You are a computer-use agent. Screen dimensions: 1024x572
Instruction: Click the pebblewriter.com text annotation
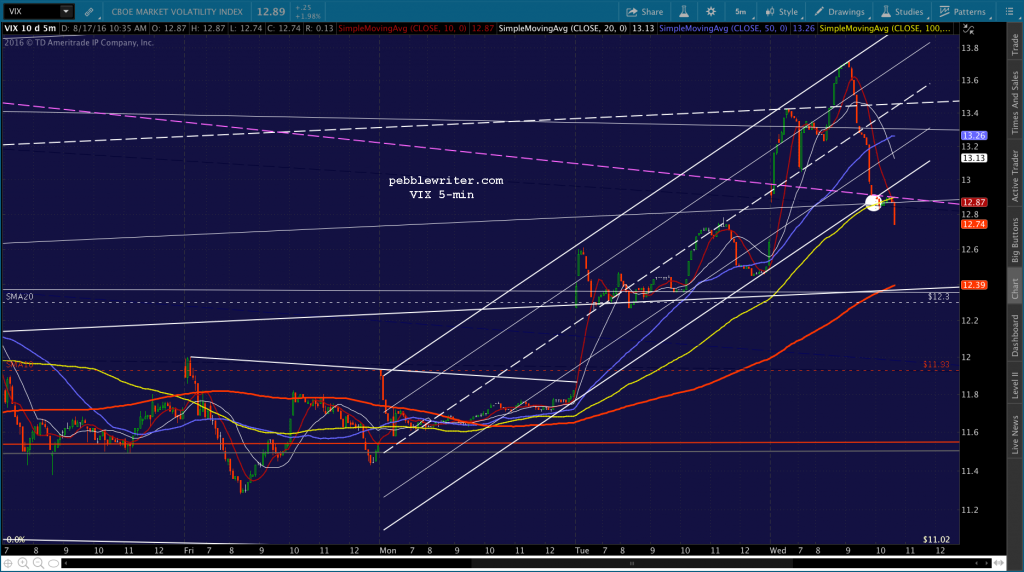click(446, 180)
